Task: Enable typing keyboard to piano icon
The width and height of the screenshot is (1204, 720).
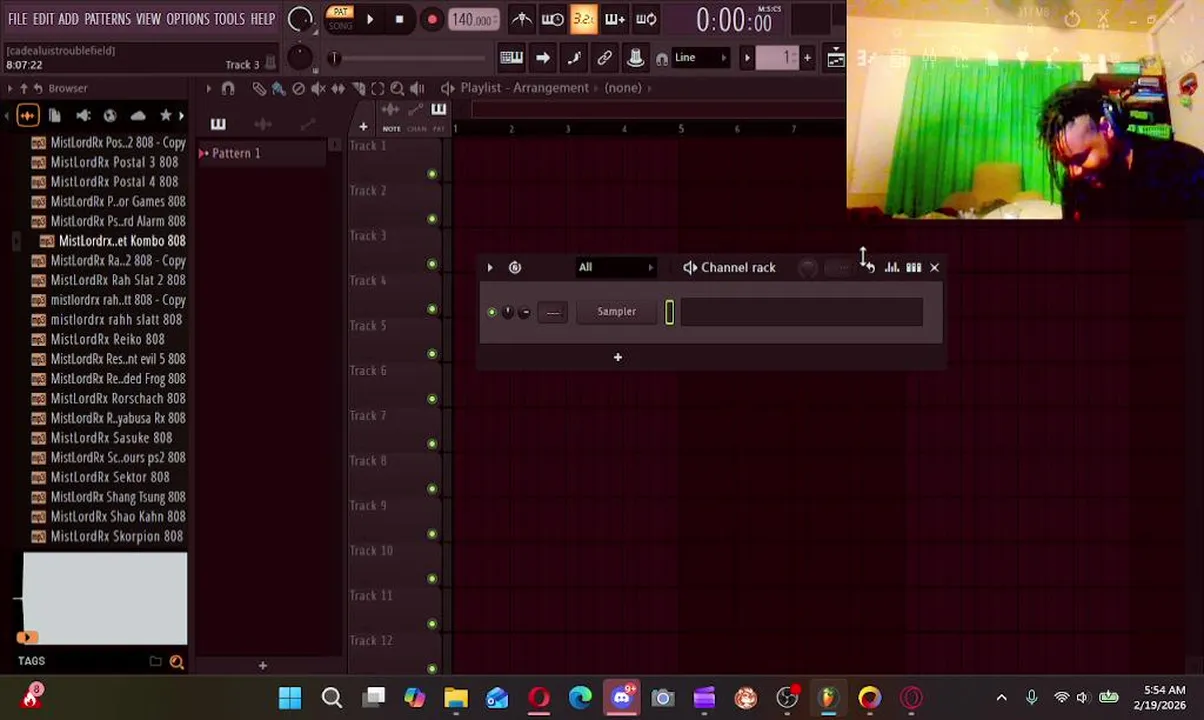Action: [x=511, y=58]
